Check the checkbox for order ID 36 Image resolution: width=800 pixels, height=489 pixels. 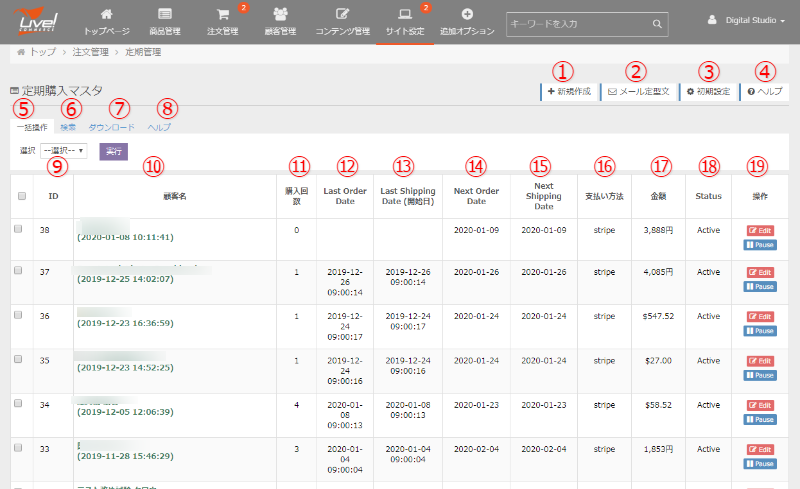[x=18, y=316]
